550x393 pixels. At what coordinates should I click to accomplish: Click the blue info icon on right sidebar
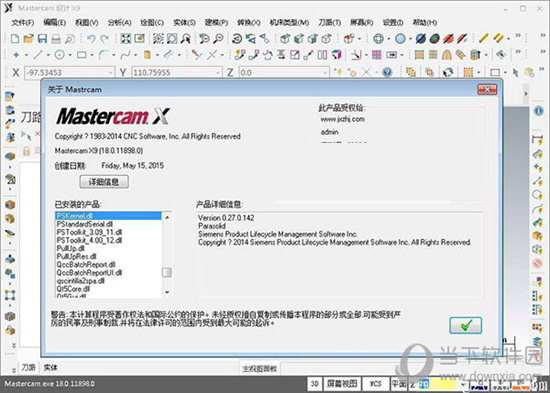tap(539, 111)
